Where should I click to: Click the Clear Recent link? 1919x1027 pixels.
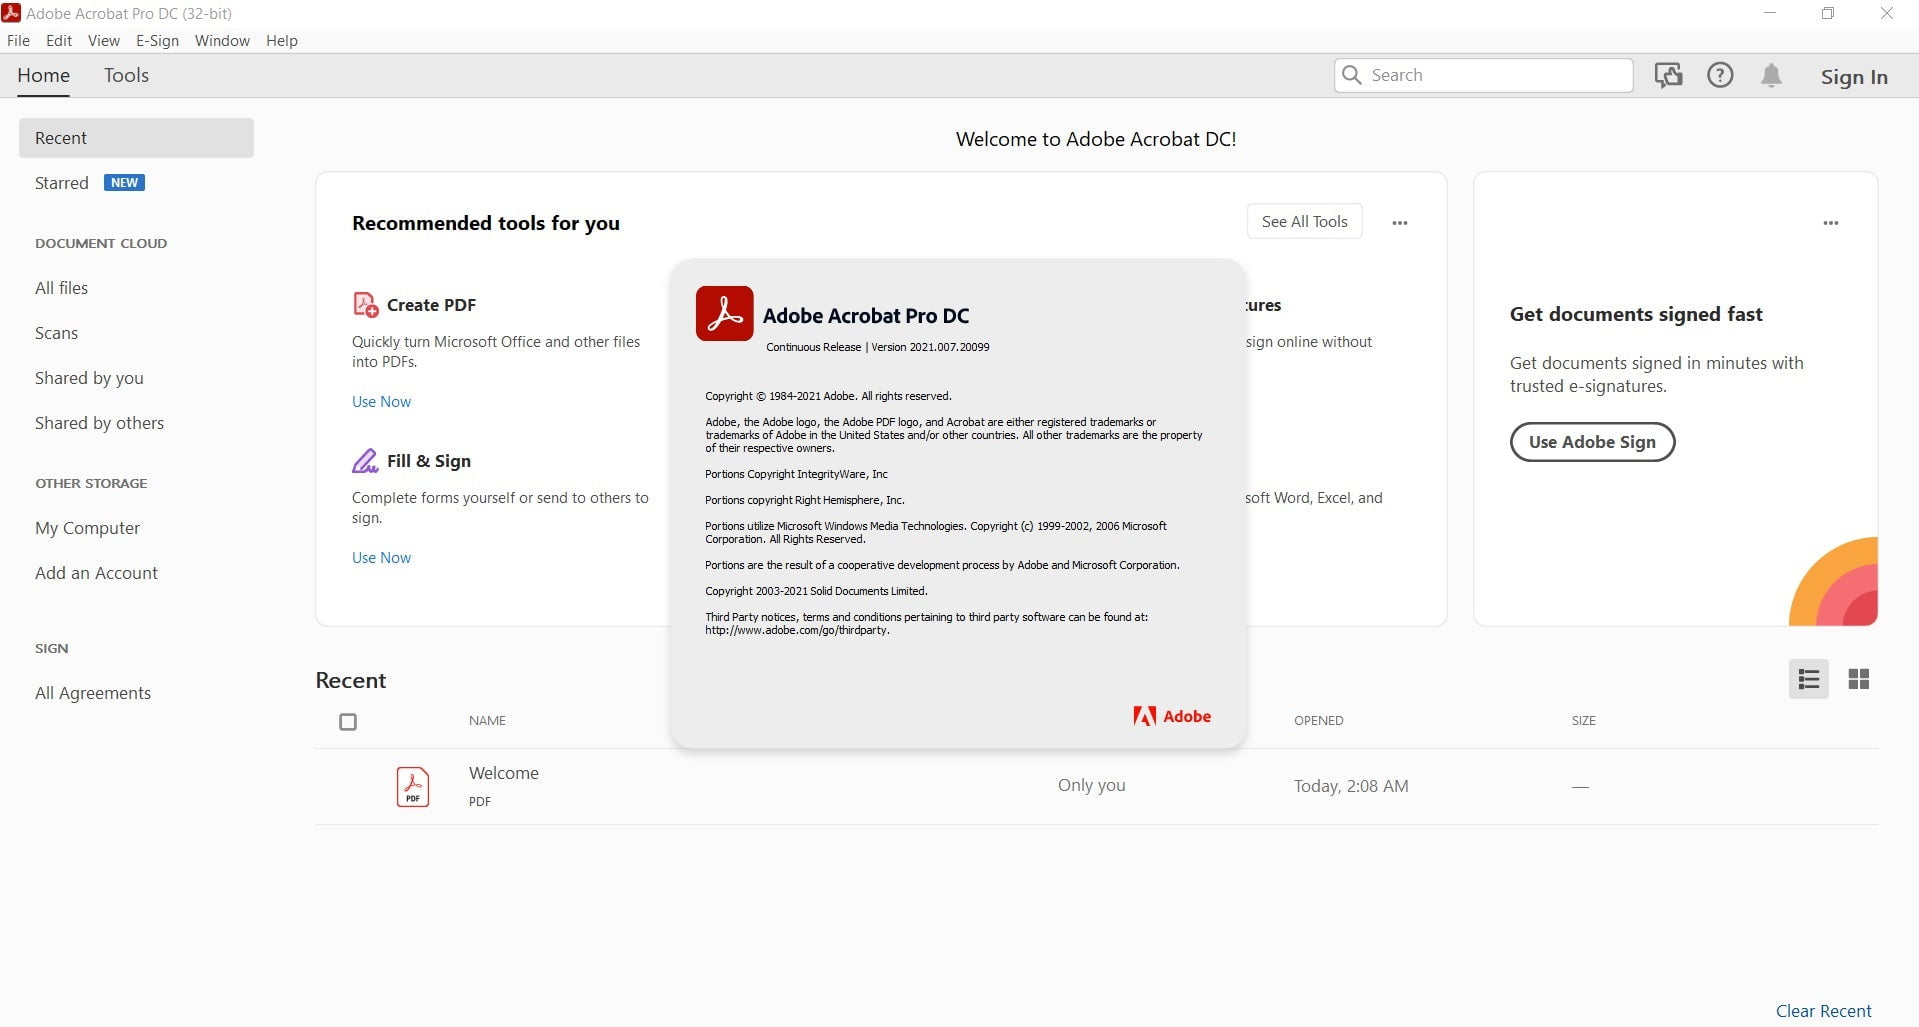[1823, 1011]
